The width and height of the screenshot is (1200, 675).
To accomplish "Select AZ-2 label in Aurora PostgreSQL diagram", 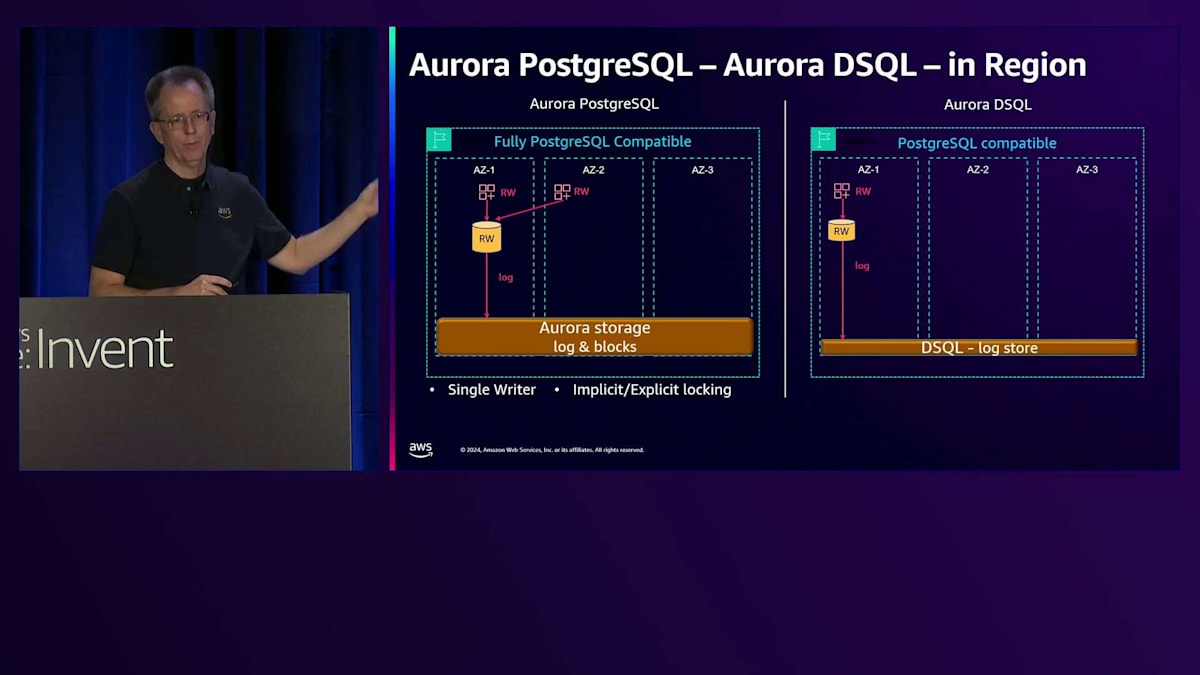I will pos(594,171).
